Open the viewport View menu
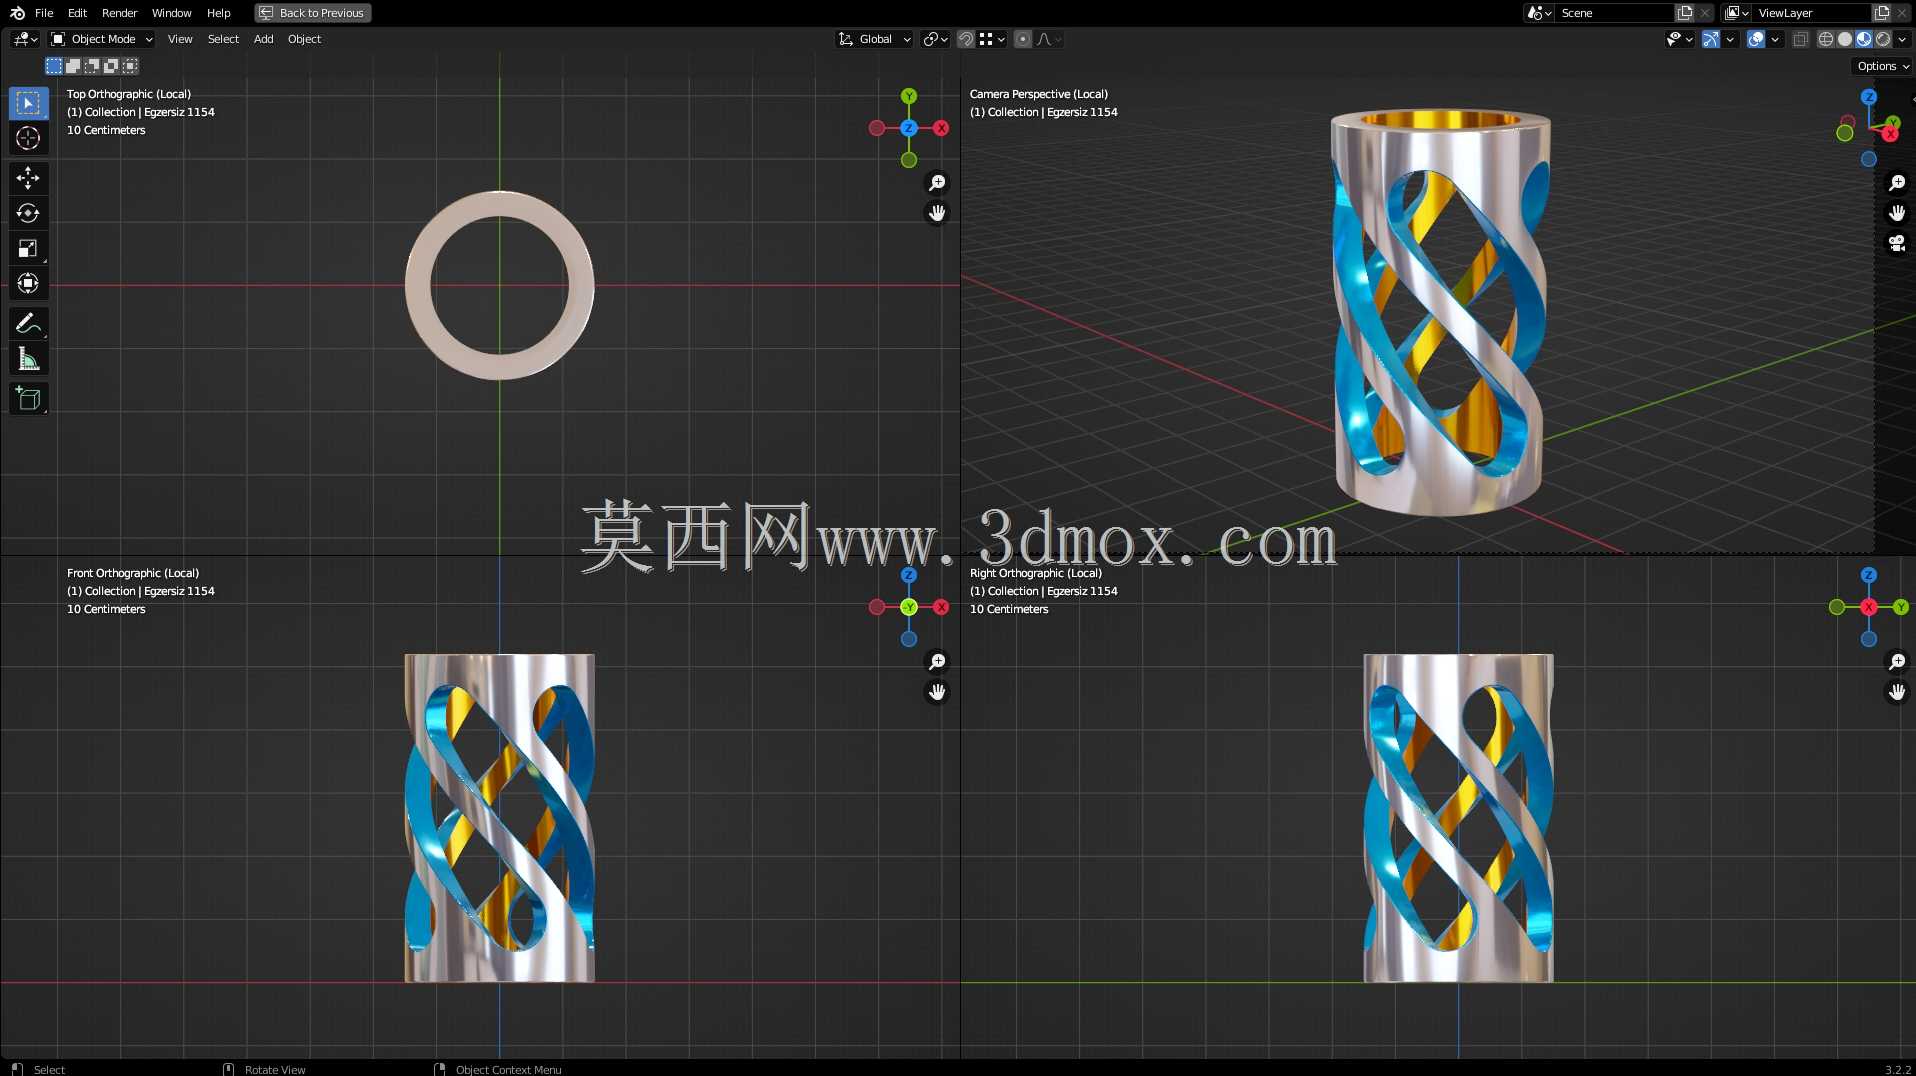 coord(180,39)
